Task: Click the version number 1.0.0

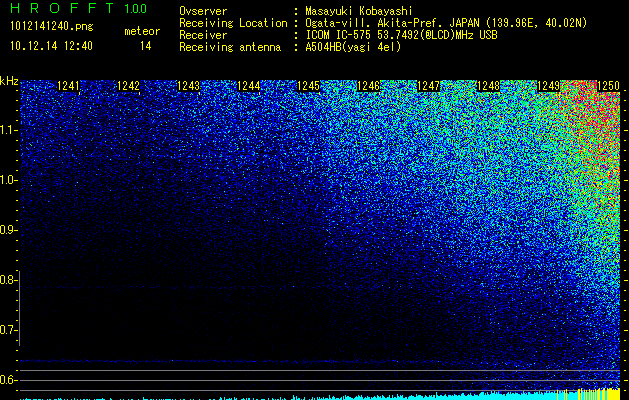Action: pos(136,8)
